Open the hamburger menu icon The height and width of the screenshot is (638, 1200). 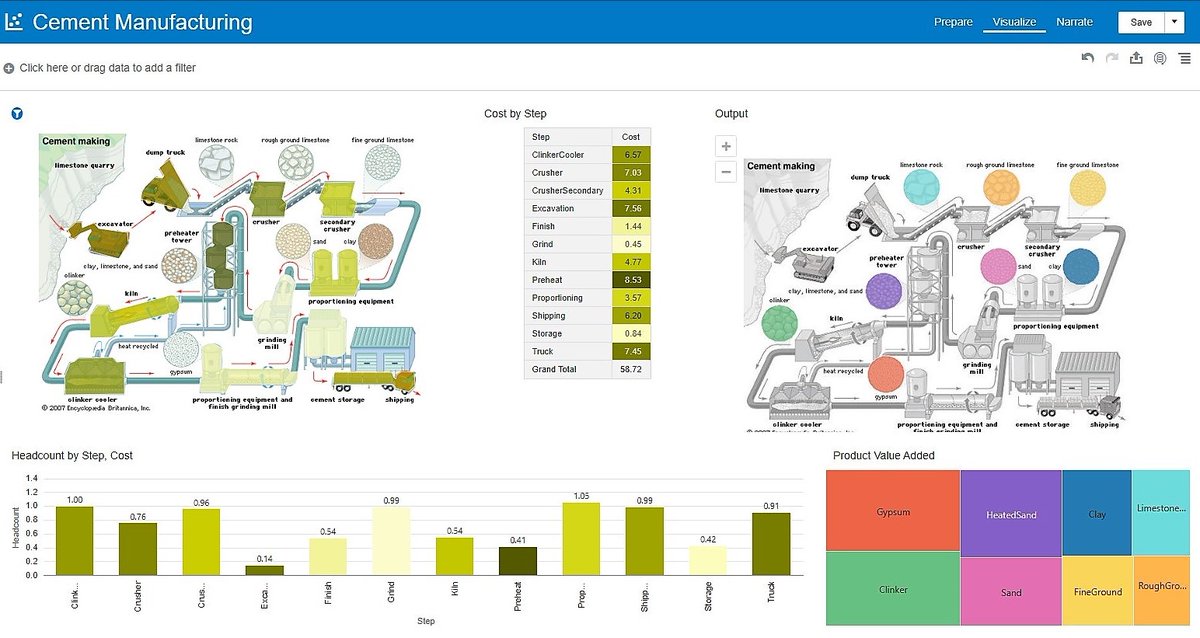click(x=1185, y=57)
